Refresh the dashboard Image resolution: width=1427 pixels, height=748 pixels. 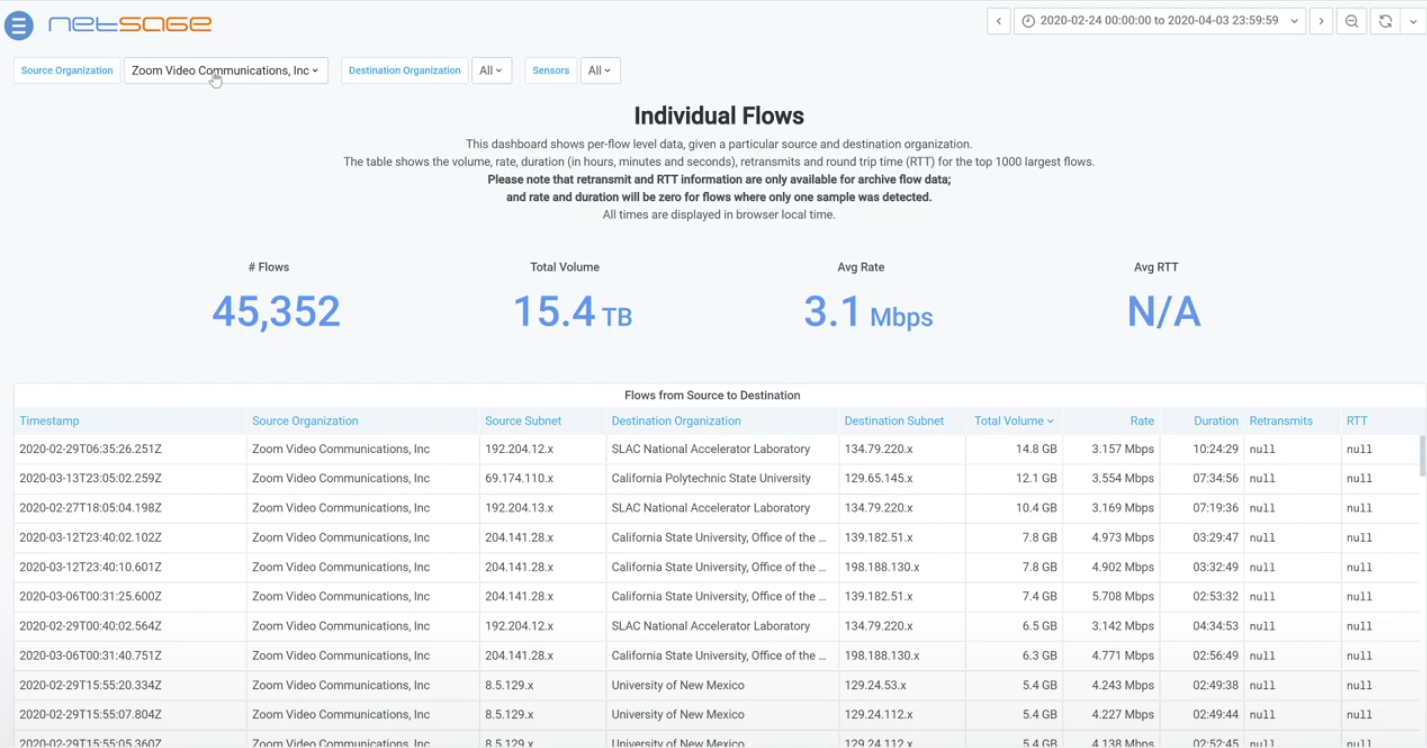click(1385, 21)
